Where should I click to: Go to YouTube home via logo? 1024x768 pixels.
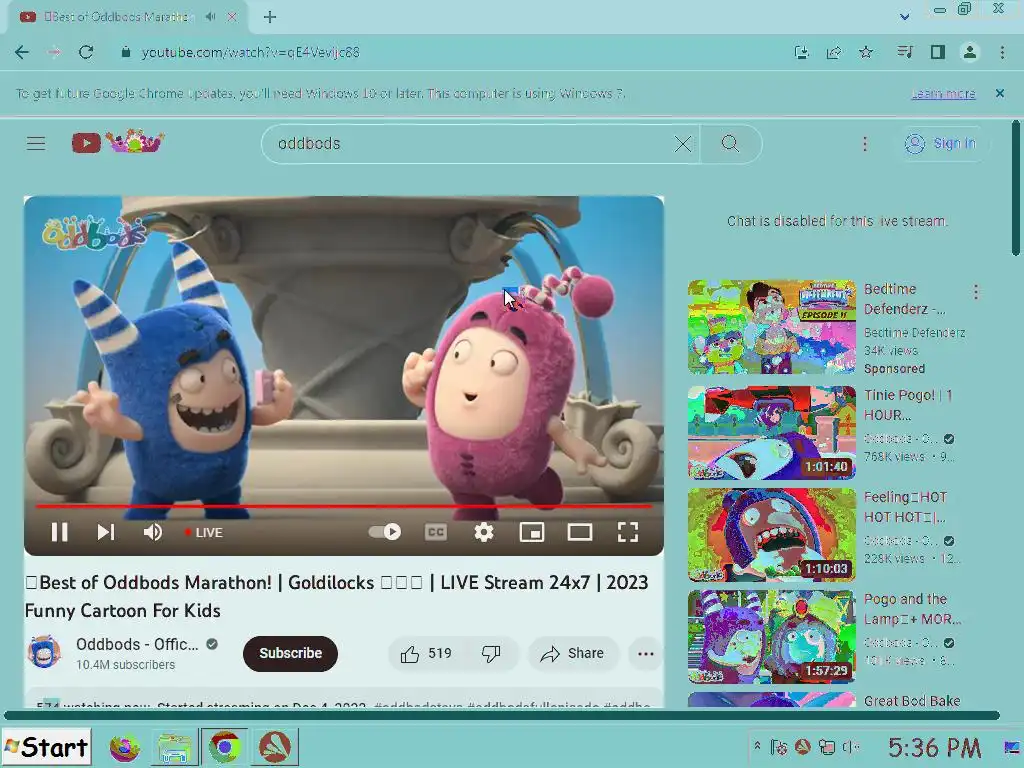coord(118,142)
